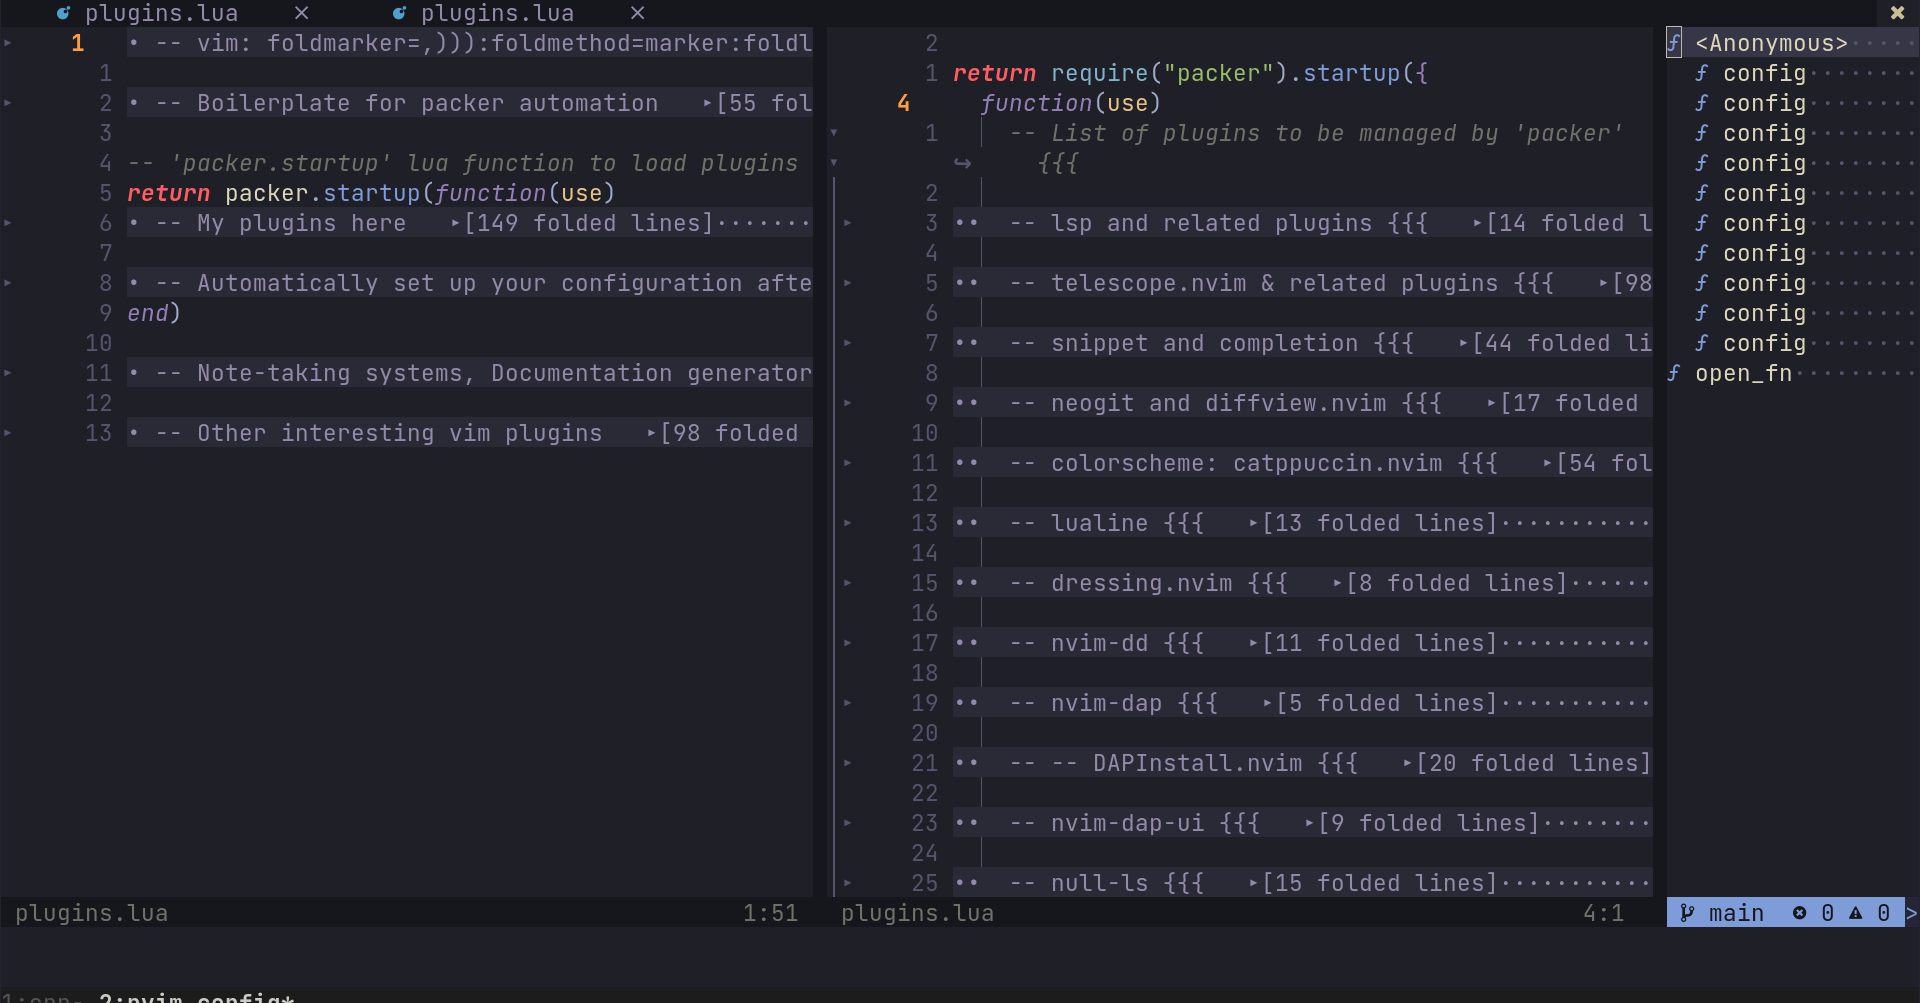
Task: Close the second plugins.lua tab with its X
Action: tap(637, 13)
